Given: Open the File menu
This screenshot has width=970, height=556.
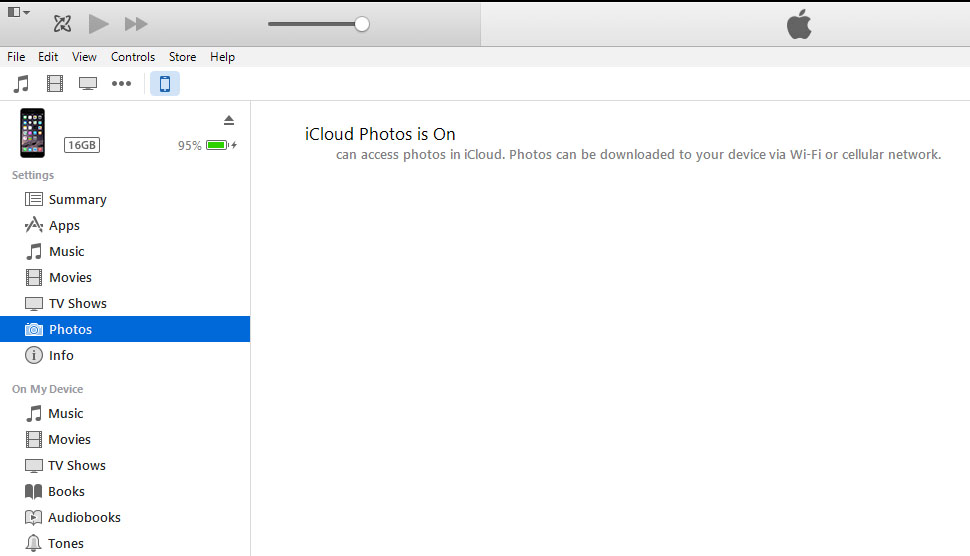Looking at the screenshot, I should pyautogui.click(x=16, y=57).
